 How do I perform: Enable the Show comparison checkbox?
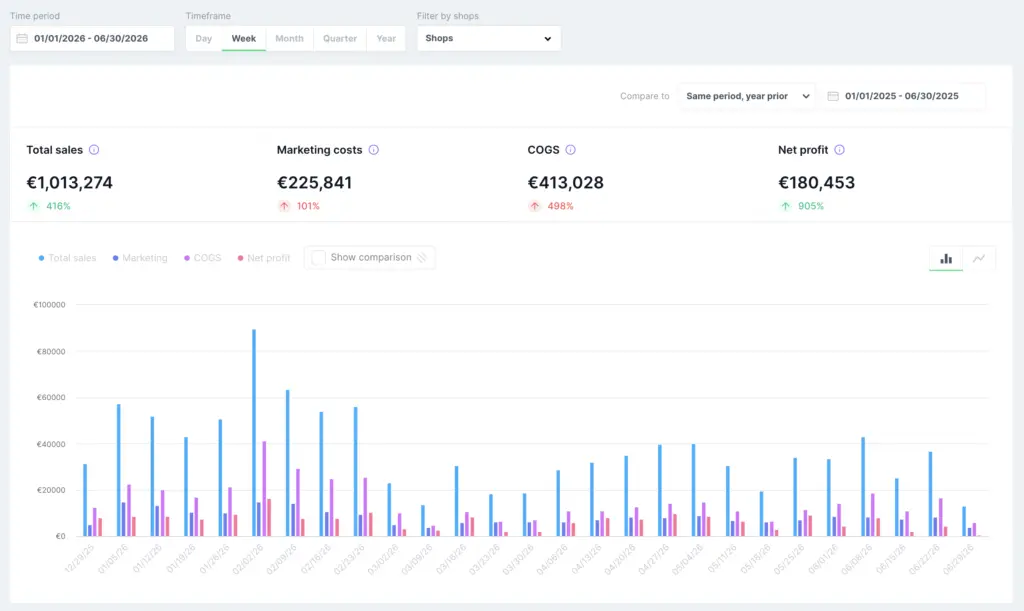[x=318, y=257]
